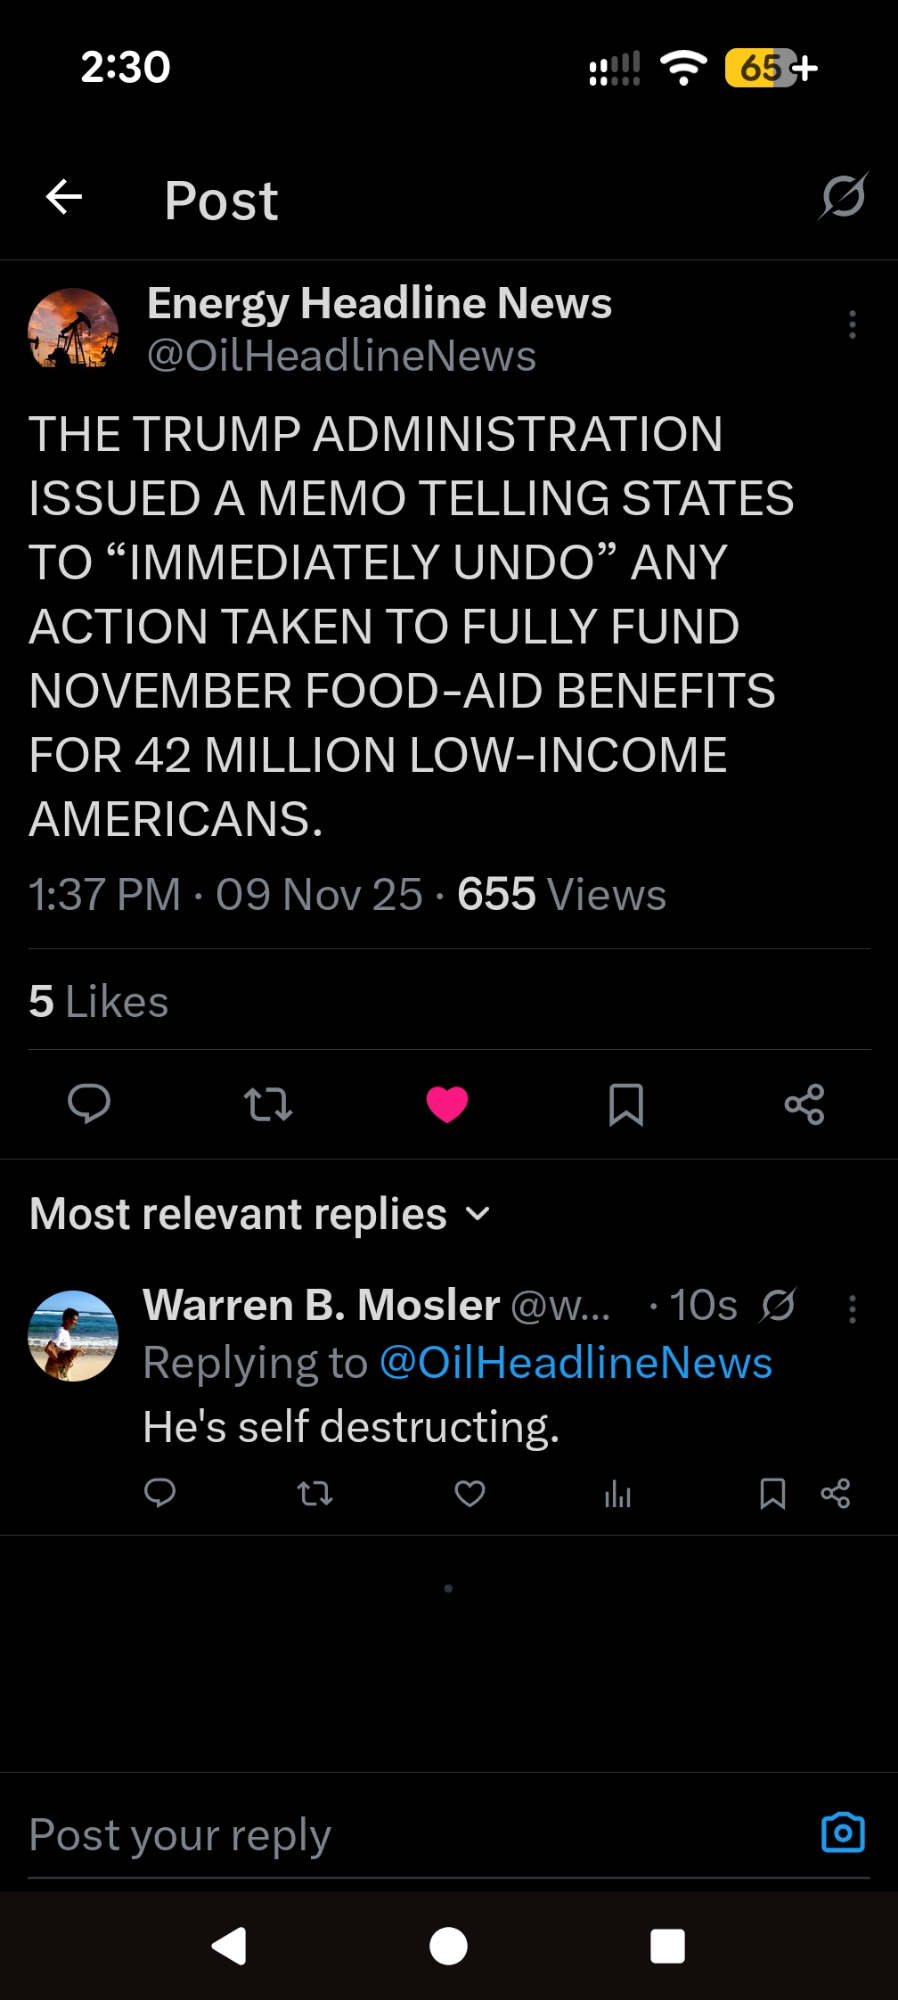Share the Energy Headline News post
The height and width of the screenshot is (2000, 898).
point(804,1104)
